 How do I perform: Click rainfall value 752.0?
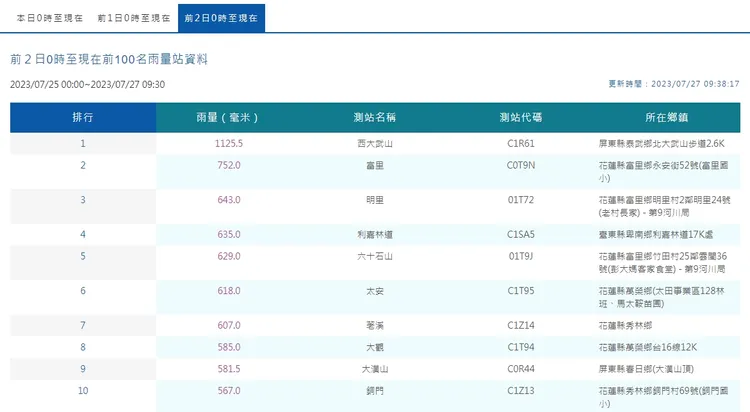click(229, 165)
